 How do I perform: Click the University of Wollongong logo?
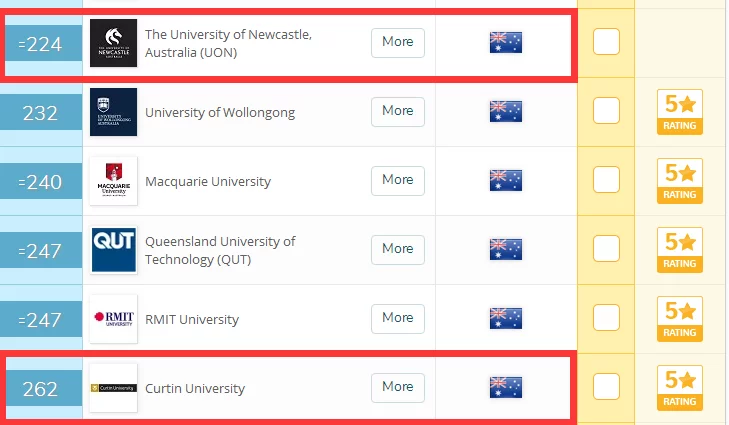113,112
